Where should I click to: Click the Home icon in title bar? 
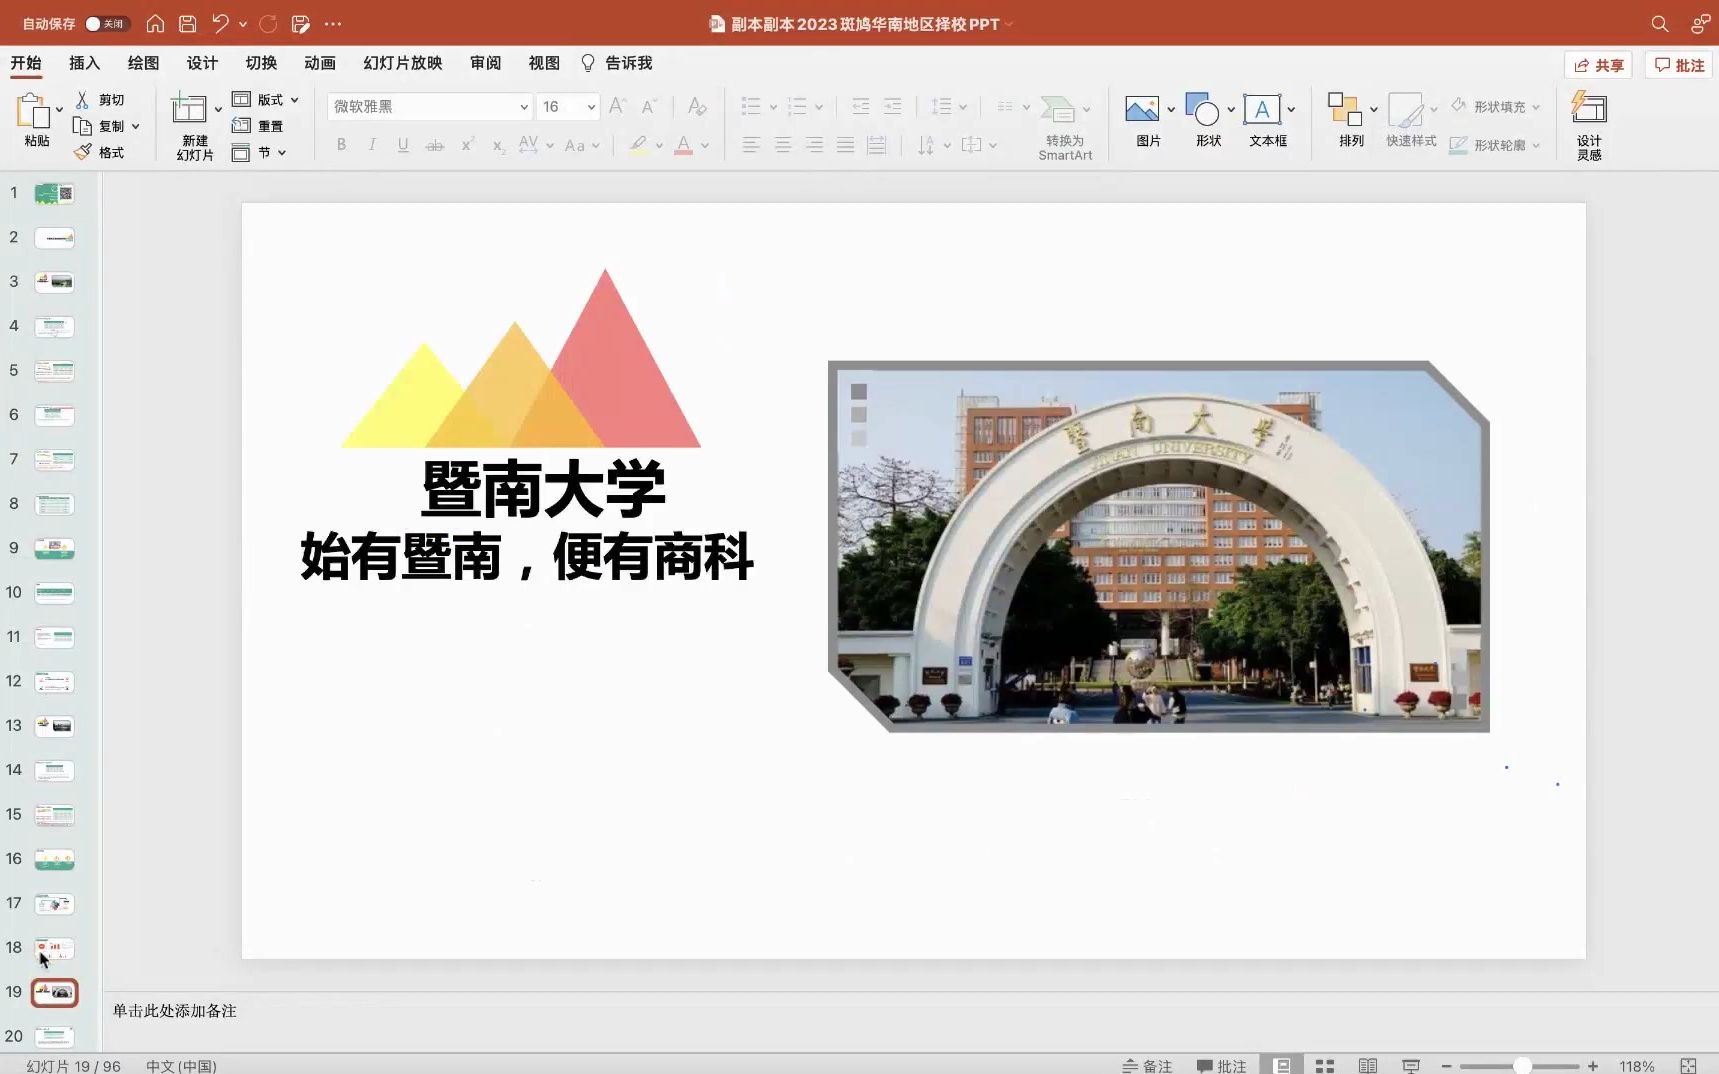click(x=155, y=23)
